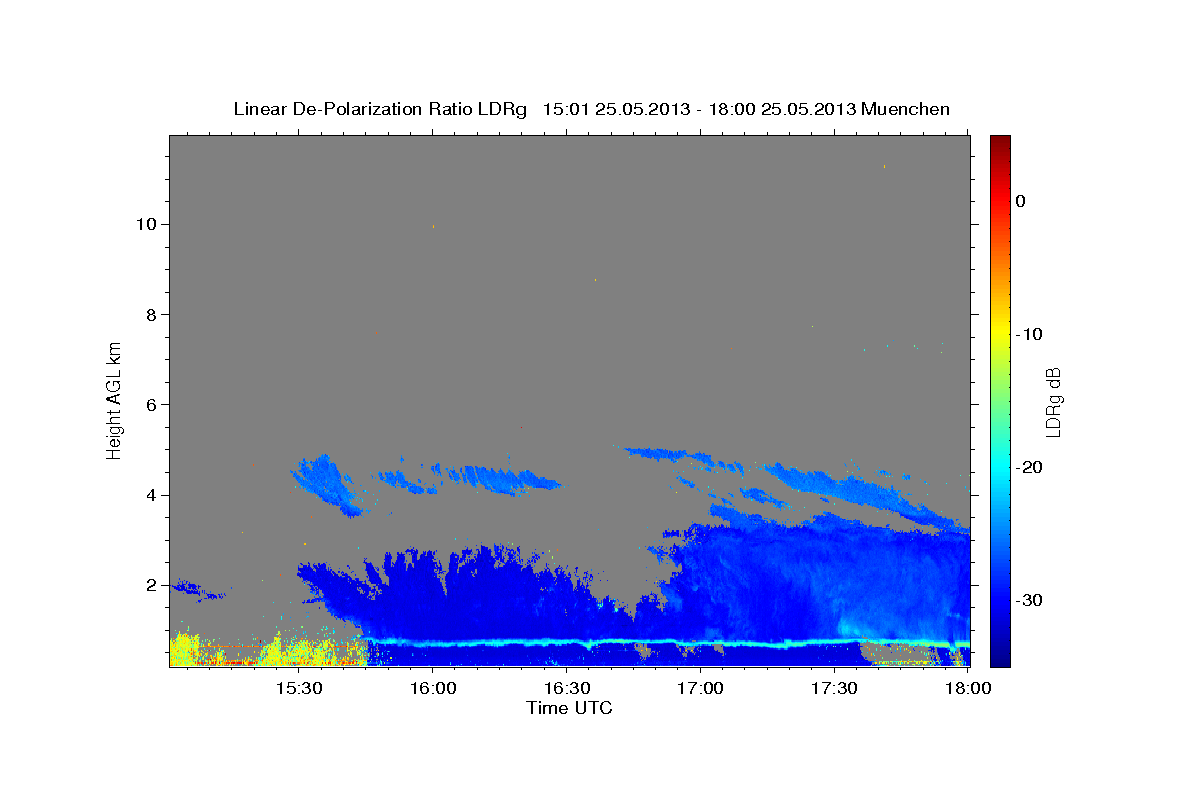Click the height tick label 6
Image resolution: width=1200 pixels, height=800 pixels.
point(153,405)
